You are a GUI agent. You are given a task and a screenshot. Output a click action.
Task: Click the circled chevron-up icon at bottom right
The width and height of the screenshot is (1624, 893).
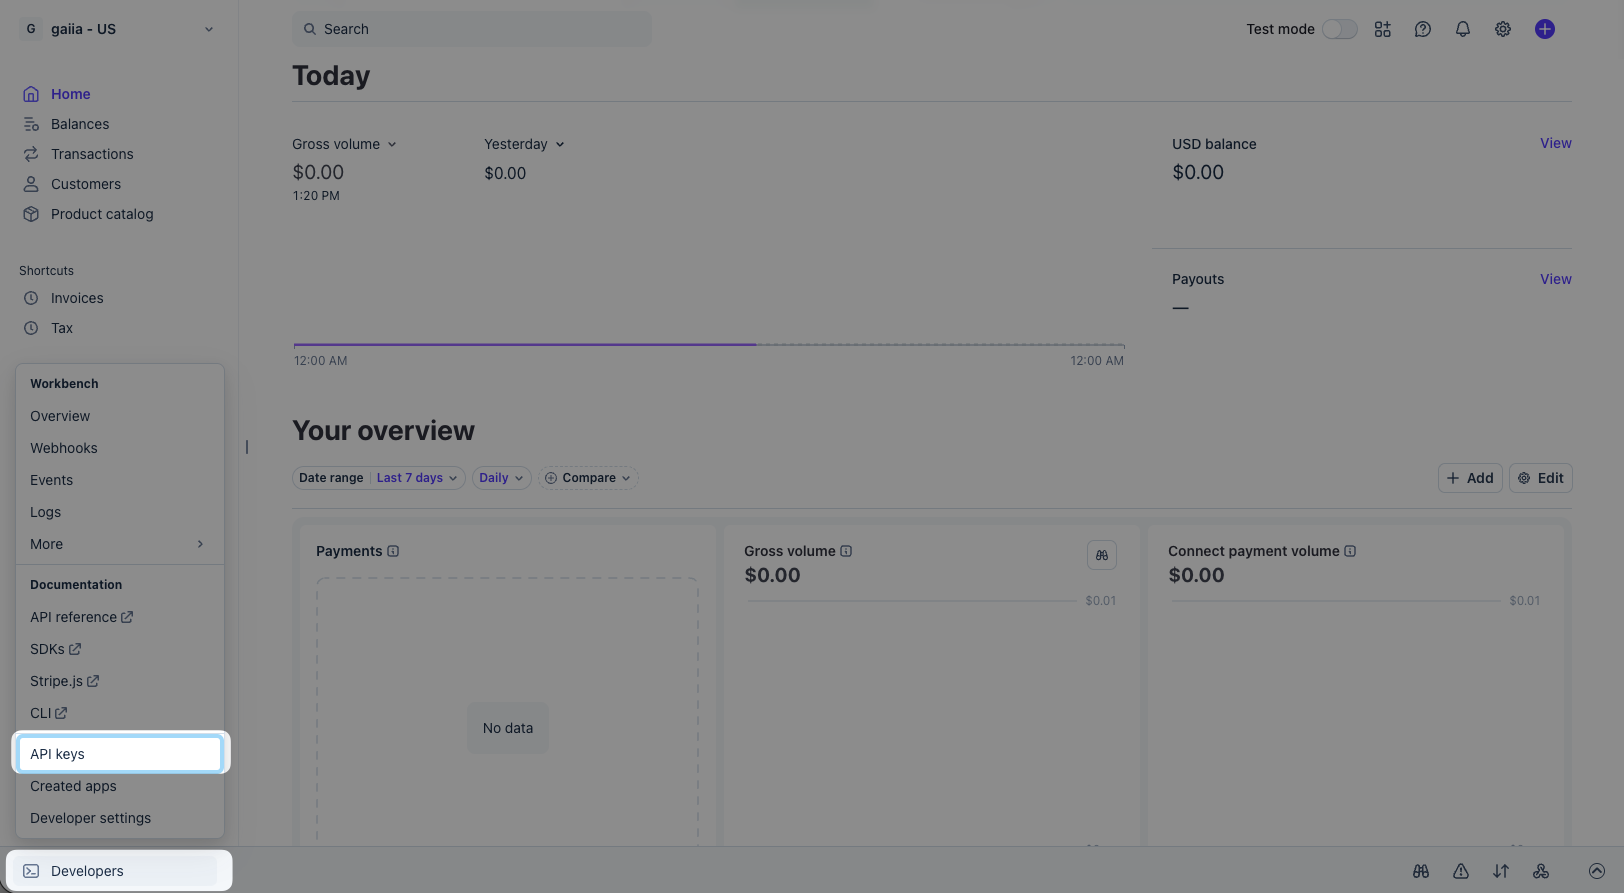tap(1597, 871)
